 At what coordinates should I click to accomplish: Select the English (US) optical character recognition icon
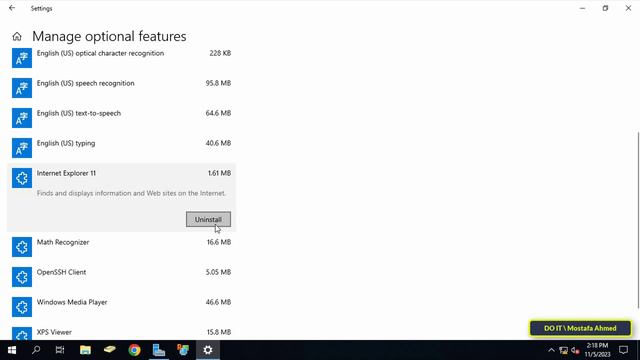[22, 58]
